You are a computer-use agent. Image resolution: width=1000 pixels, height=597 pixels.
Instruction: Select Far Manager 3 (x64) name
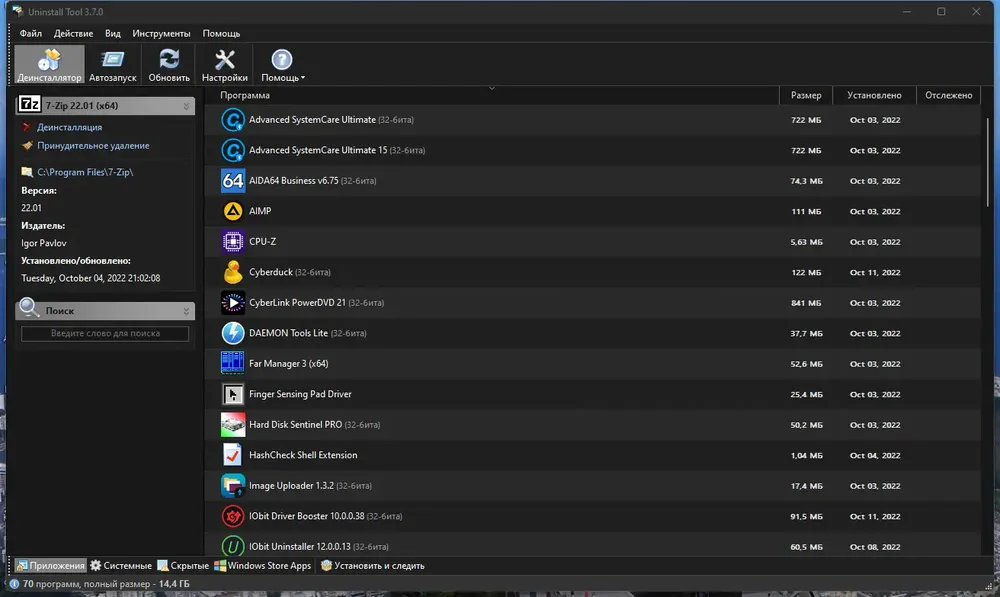click(x=289, y=364)
